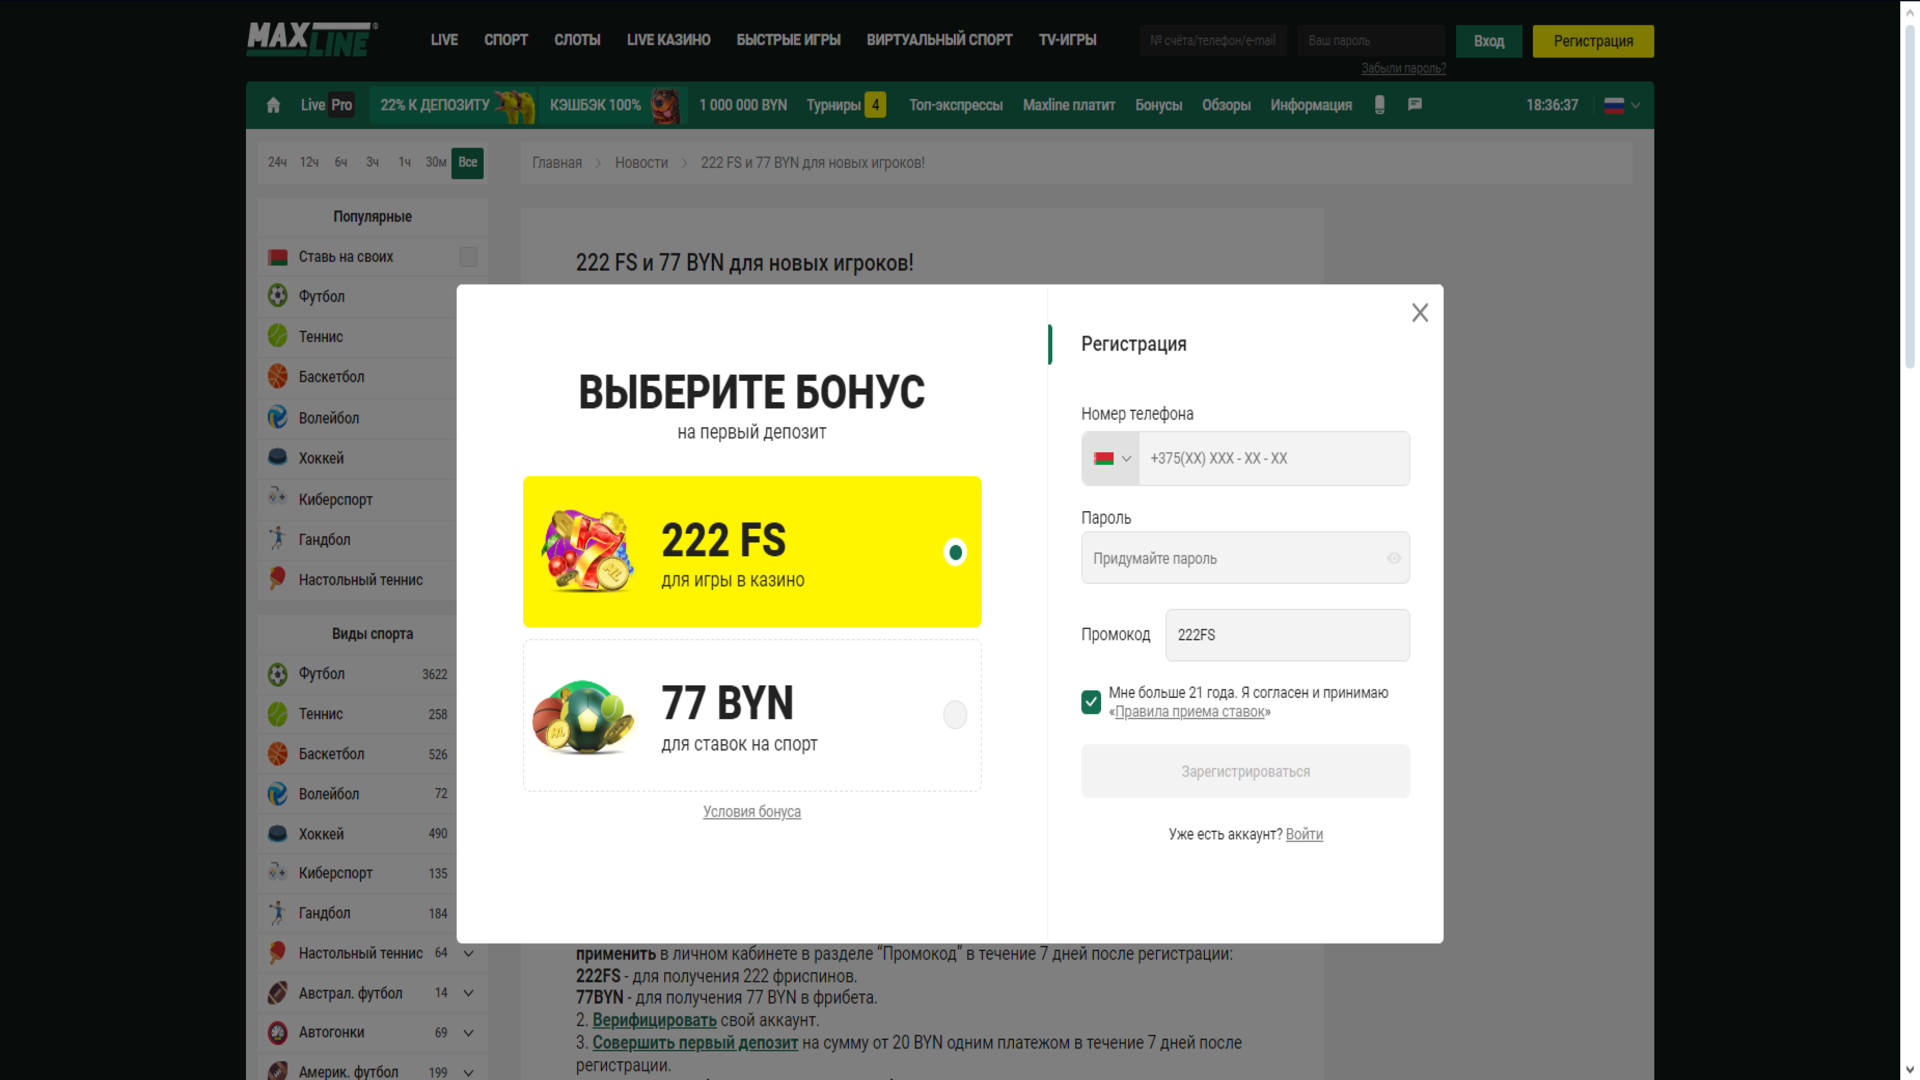Click the yellow Регистрация button

click(x=1593, y=41)
